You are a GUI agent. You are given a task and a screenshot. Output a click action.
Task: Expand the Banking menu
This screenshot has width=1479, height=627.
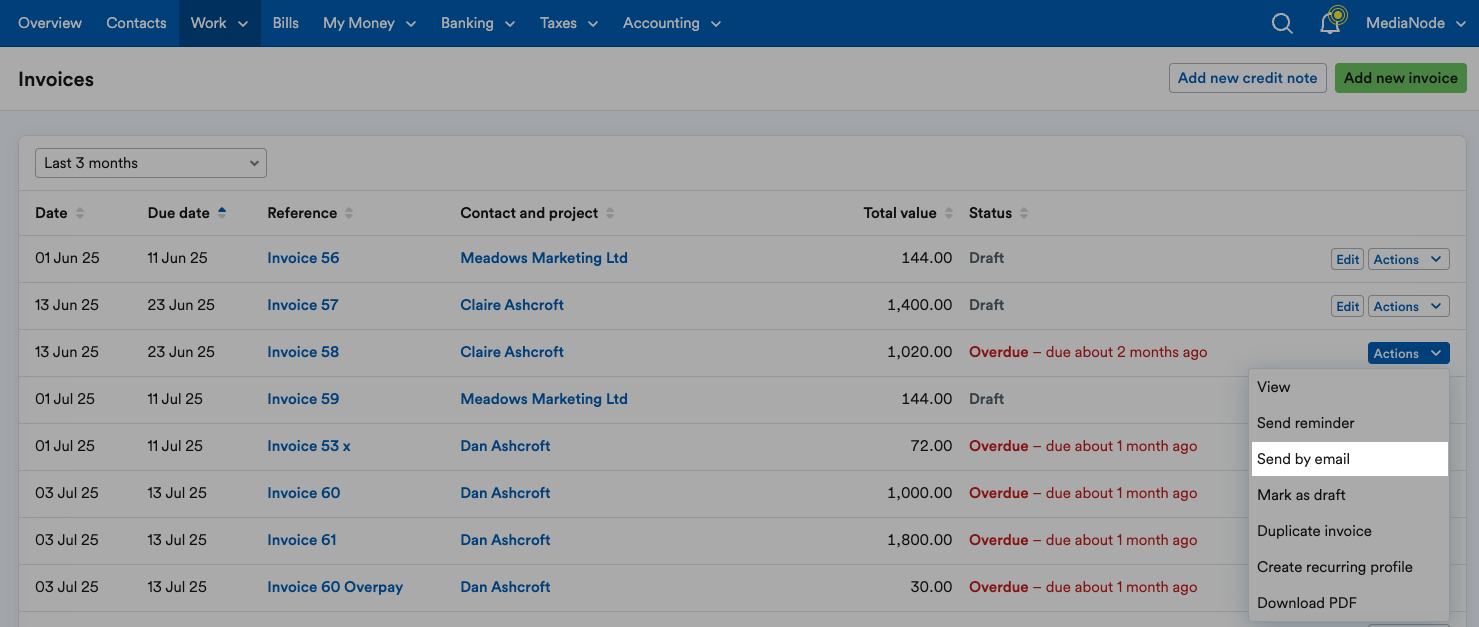[x=478, y=23]
